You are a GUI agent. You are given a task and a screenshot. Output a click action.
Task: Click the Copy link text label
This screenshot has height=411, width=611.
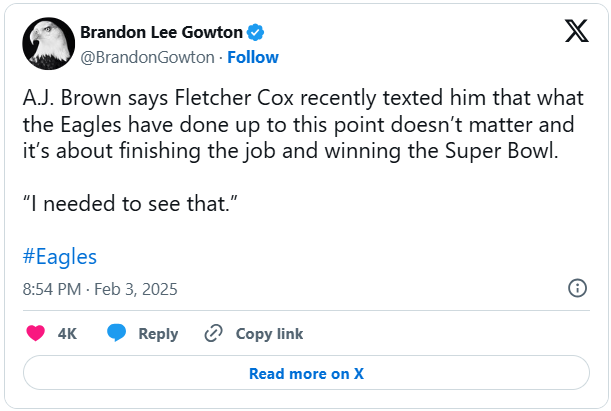tap(269, 334)
